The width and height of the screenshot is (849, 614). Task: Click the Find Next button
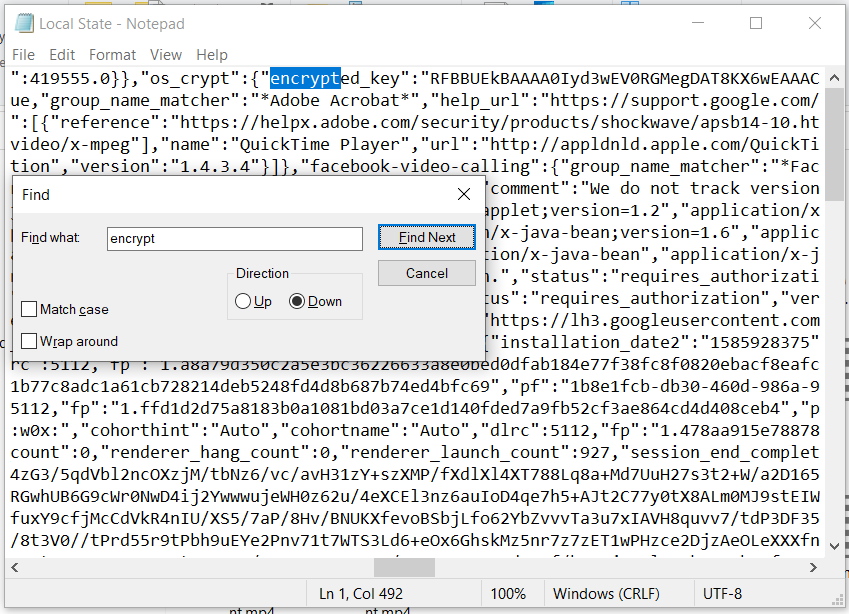tap(427, 238)
